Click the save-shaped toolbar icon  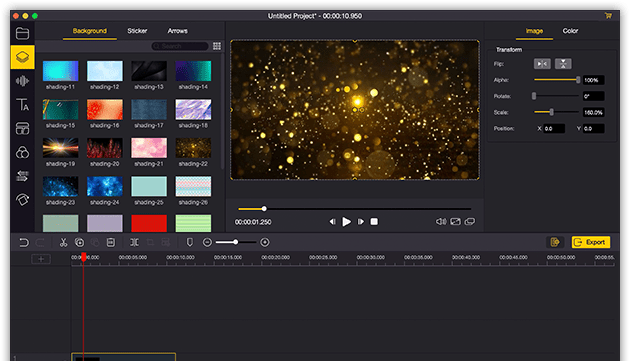point(111,242)
